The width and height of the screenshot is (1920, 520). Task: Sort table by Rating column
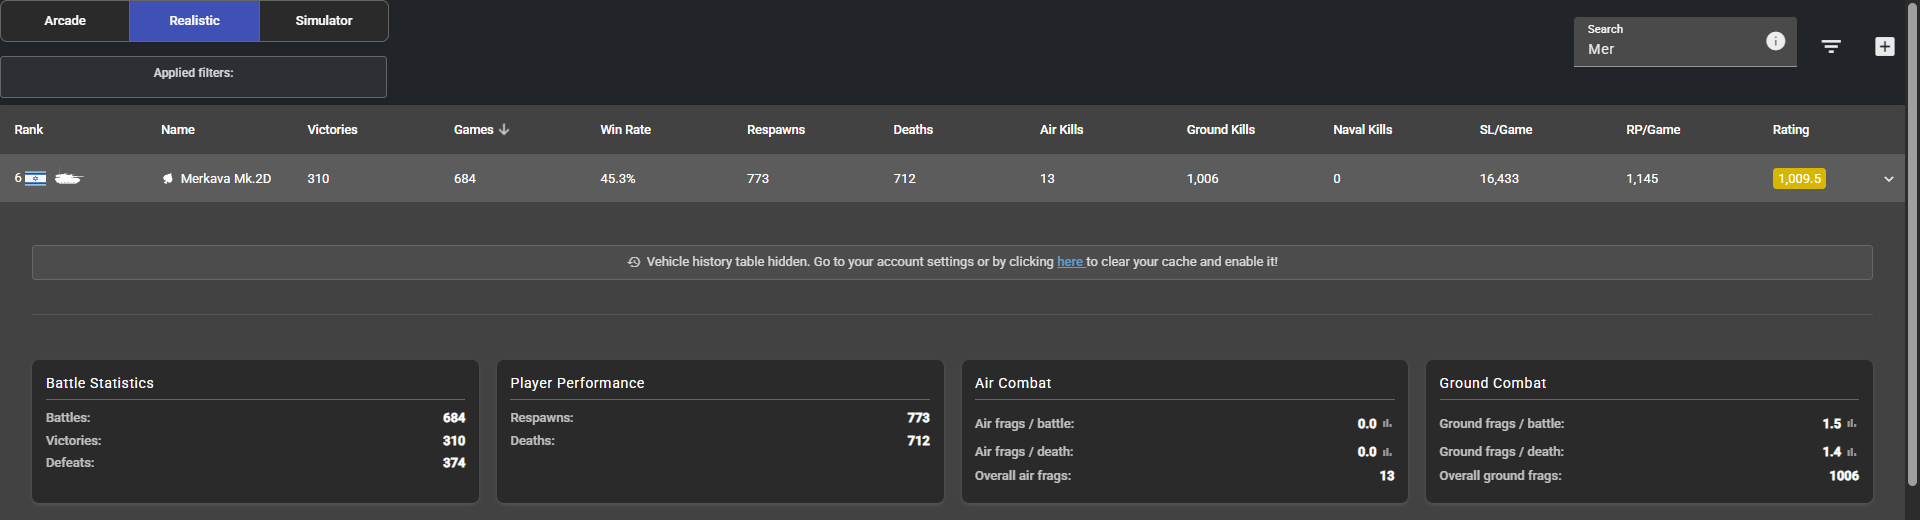click(x=1790, y=130)
